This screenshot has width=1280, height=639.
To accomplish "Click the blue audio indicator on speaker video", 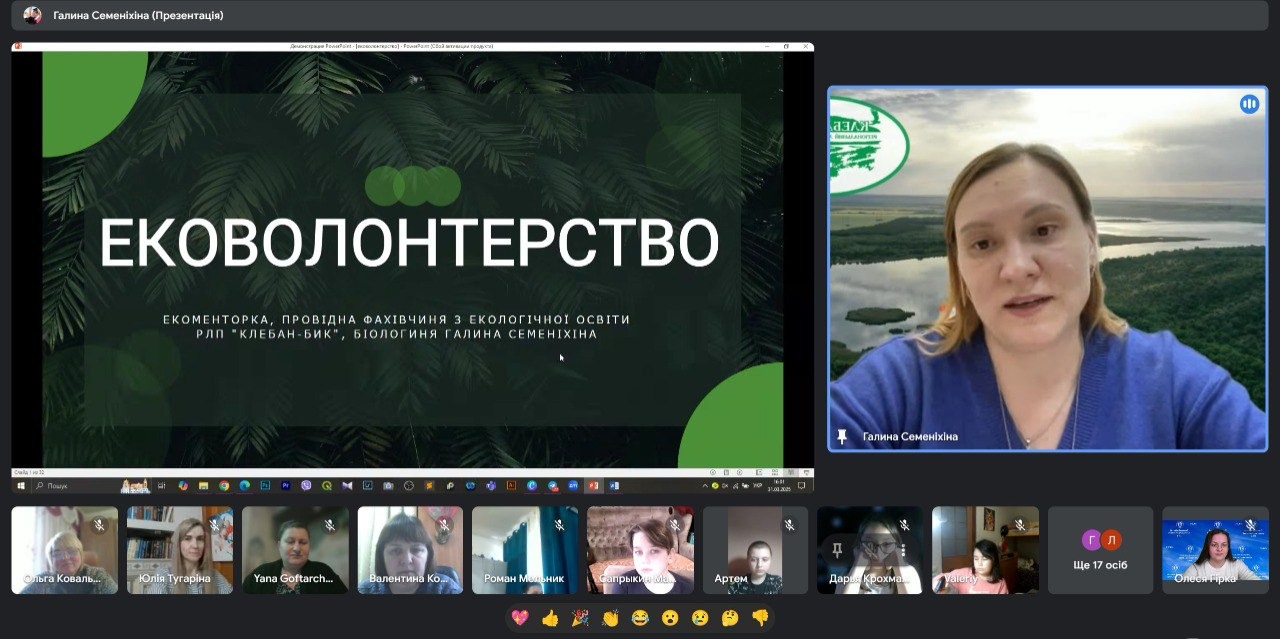I will tap(1249, 104).
